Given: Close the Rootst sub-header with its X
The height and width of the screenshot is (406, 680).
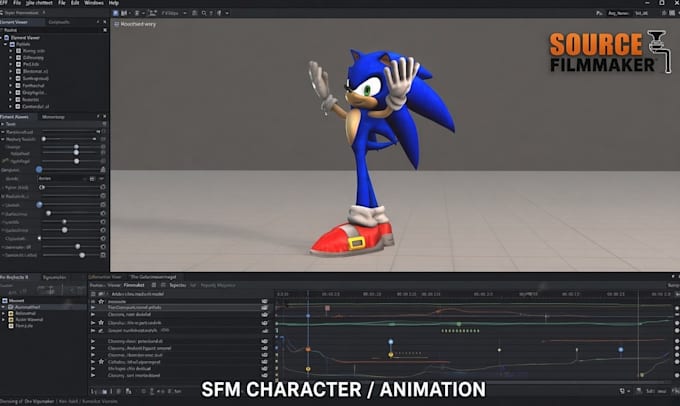Looking at the screenshot, I should (x=105, y=30).
